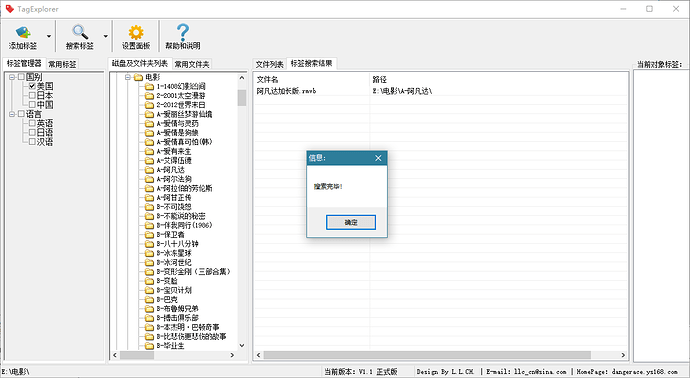Click 确定 in the 信息 dialog
The image size is (690, 378).
pos(351,222)
